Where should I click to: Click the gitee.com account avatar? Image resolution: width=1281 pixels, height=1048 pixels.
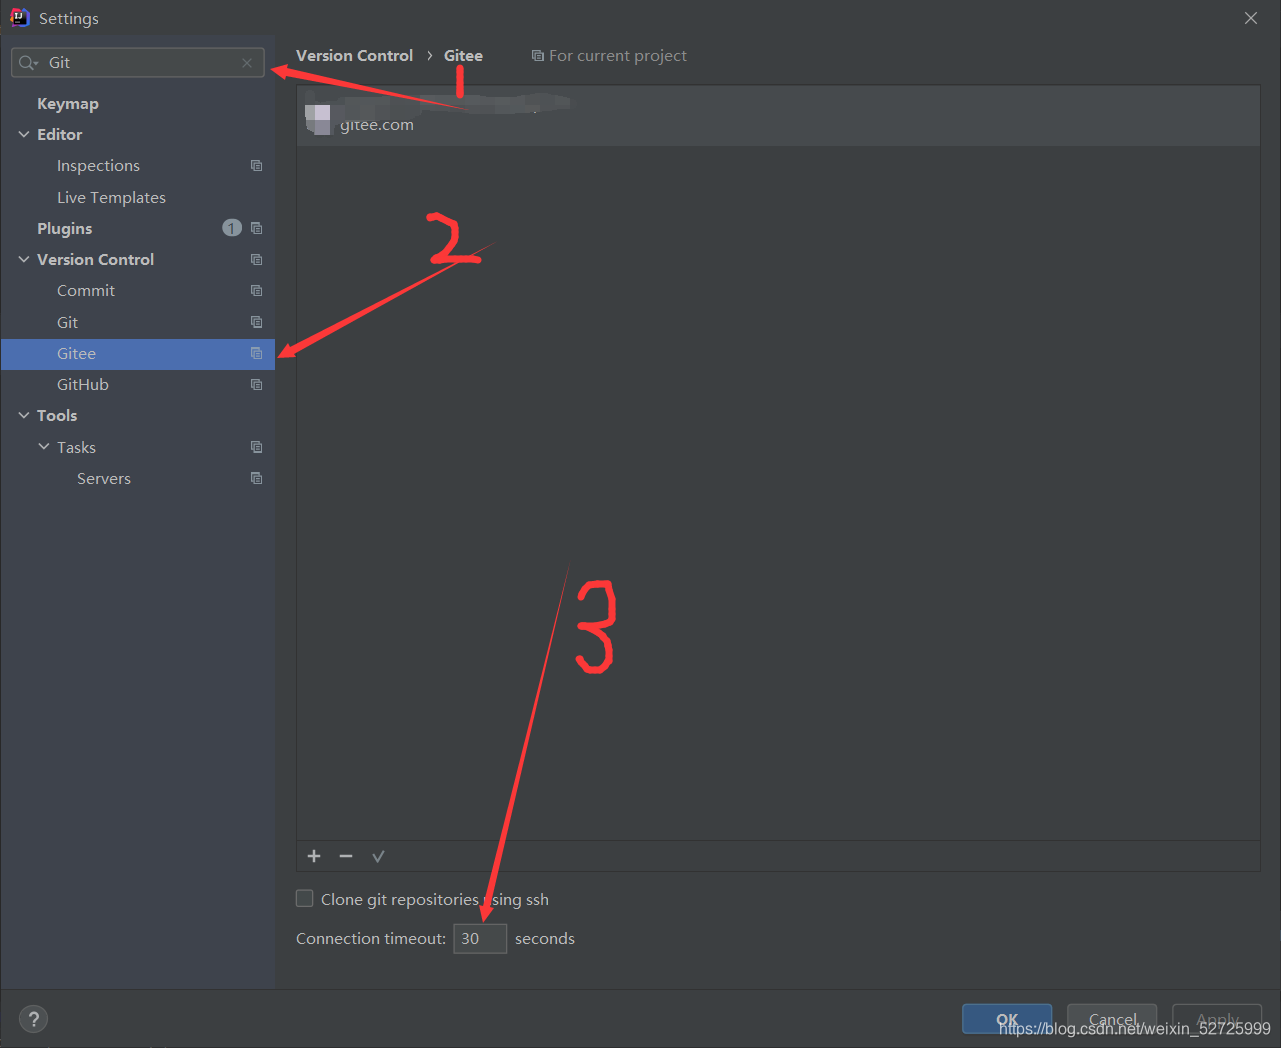318,118
